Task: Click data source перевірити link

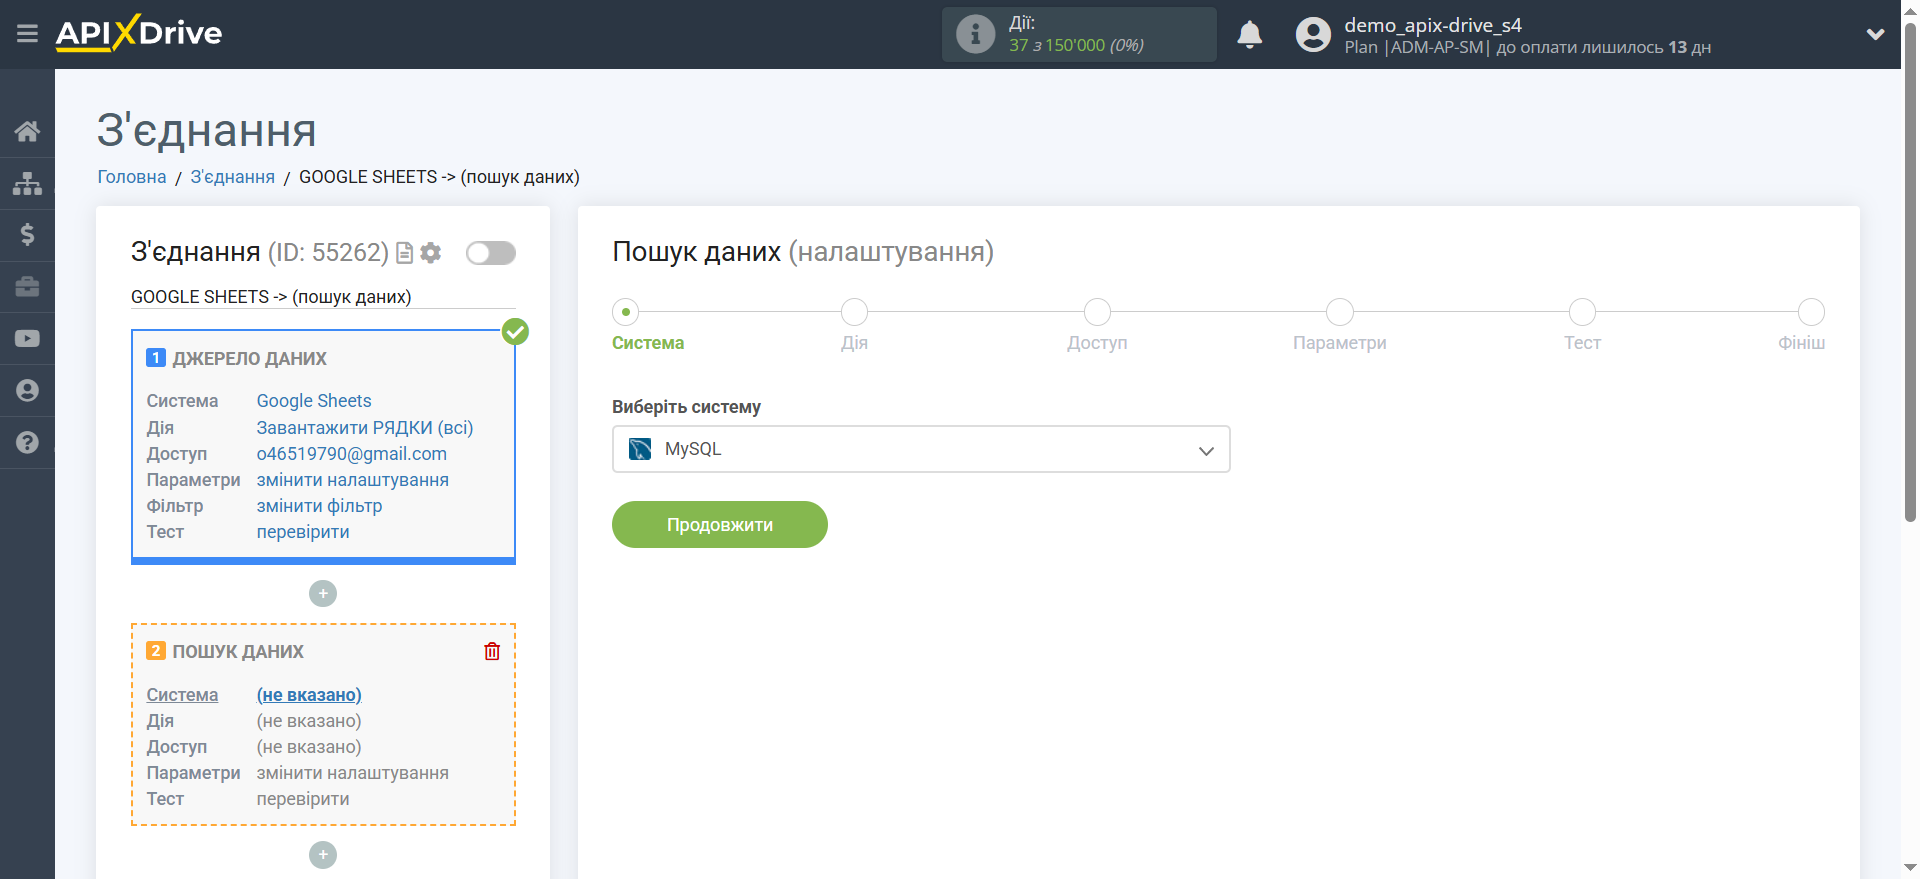Action: pos(303,532)
